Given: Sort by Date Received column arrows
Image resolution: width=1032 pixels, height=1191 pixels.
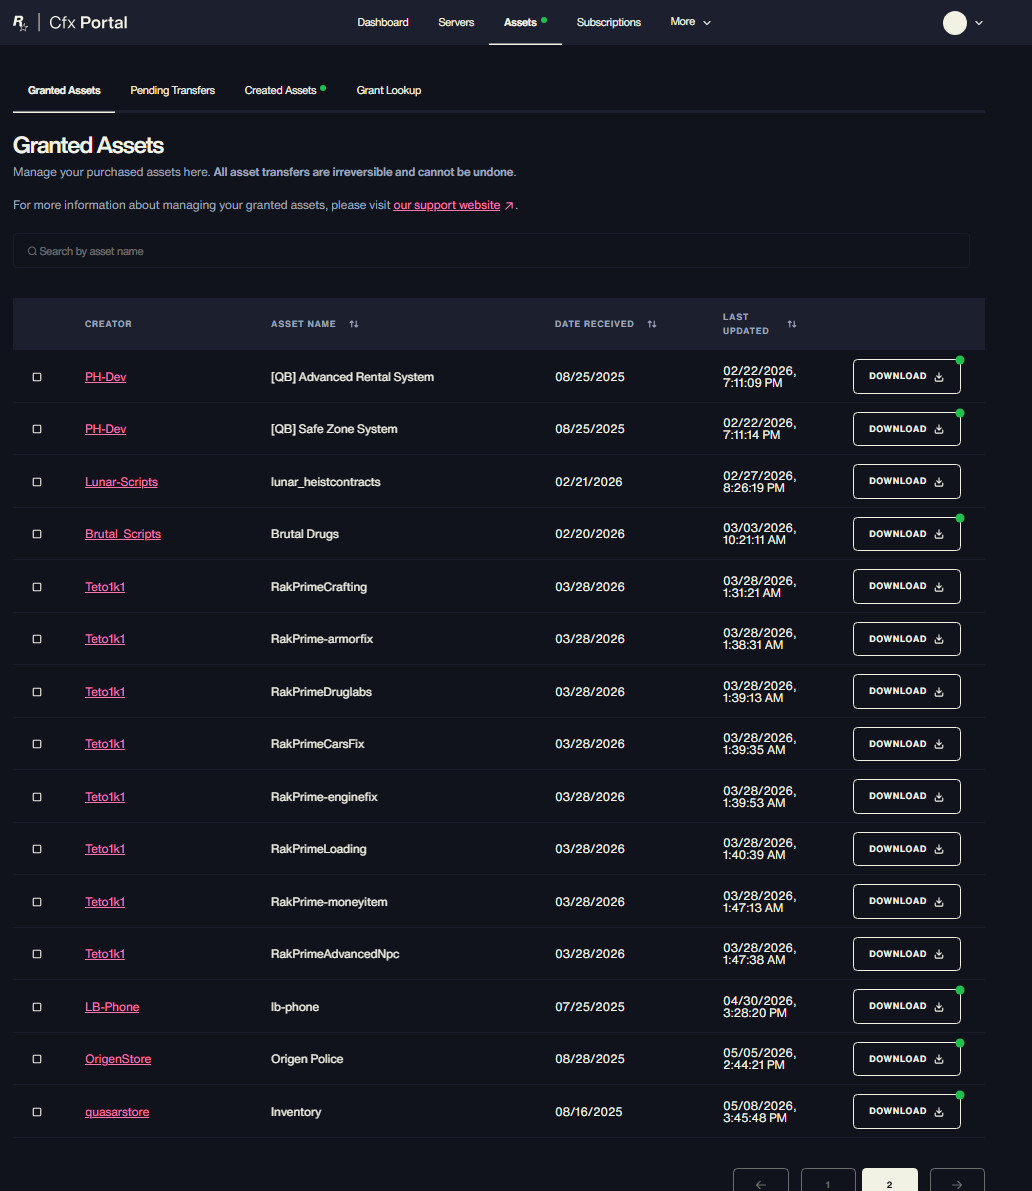Looking at the screenshot, I should tap(652, 324).
